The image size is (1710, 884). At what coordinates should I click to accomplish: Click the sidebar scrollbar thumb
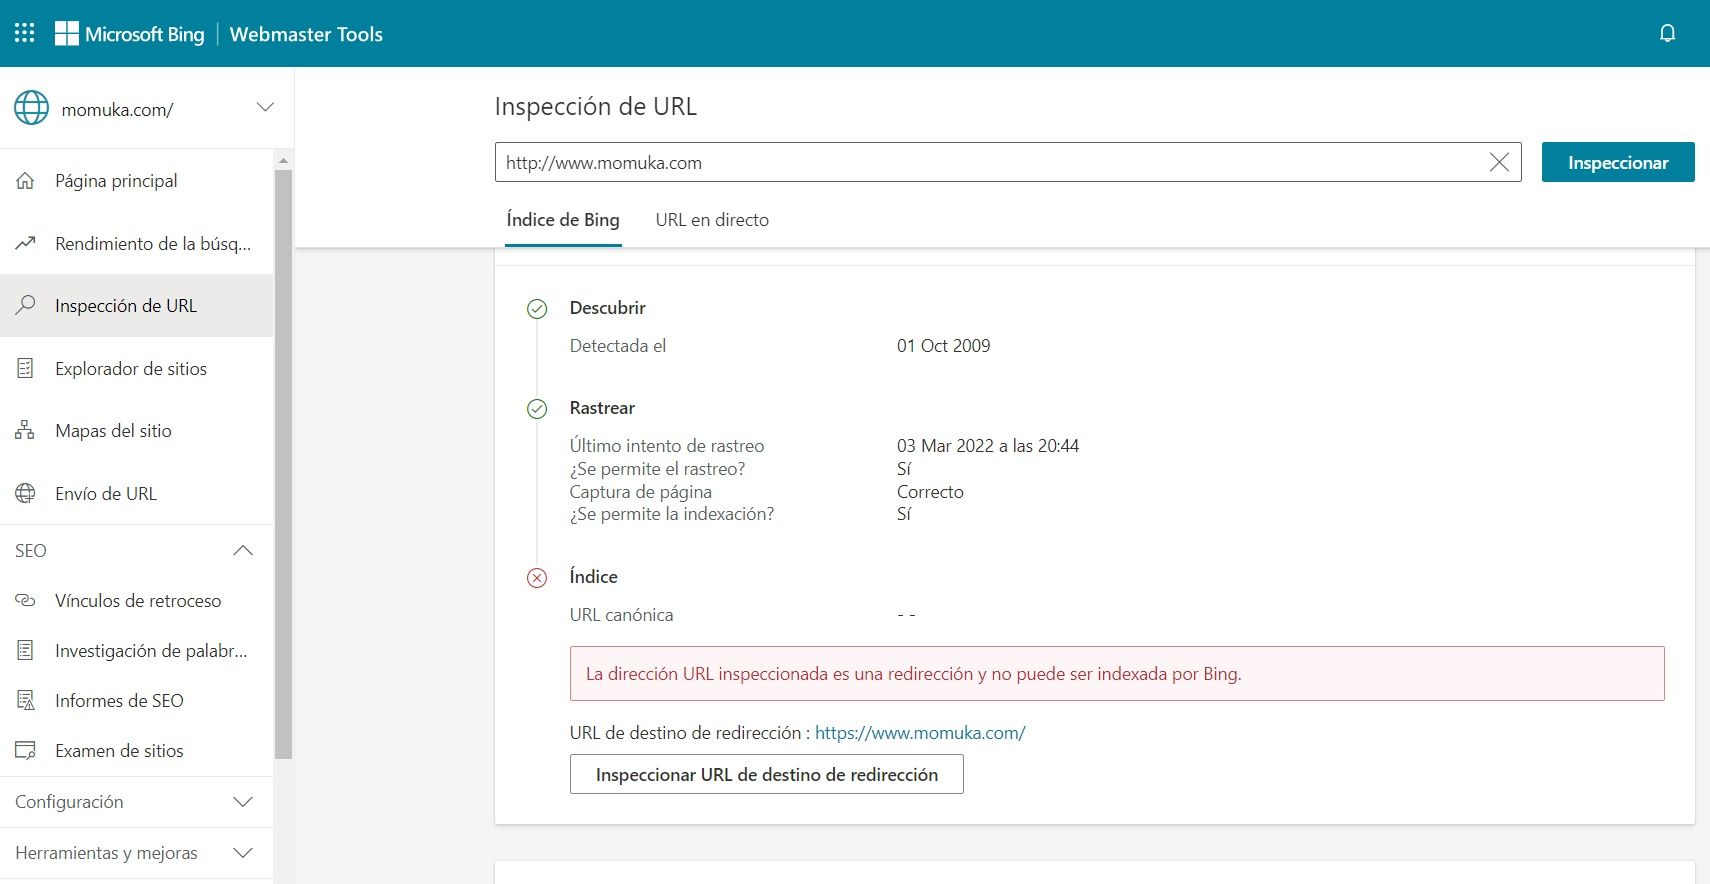tap(283, 464)
